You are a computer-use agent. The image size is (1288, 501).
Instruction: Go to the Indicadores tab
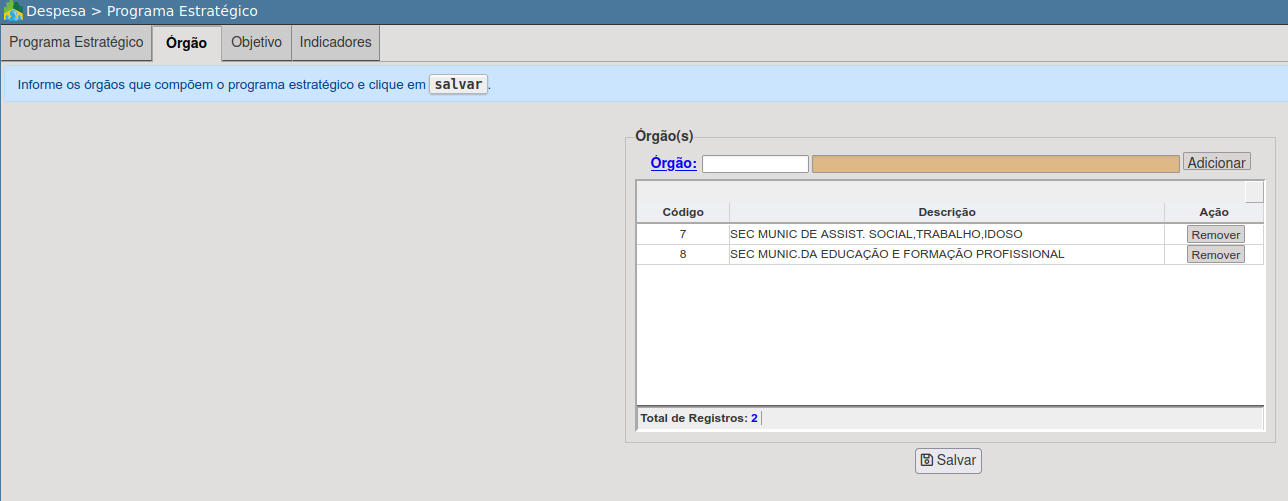point(335,43)
